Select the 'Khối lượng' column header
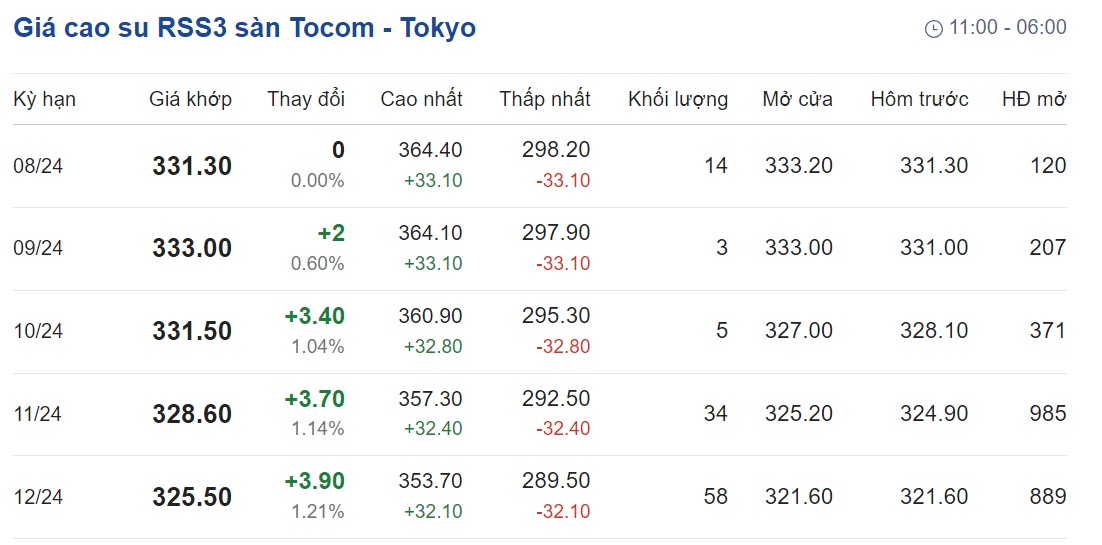The image size is (1102, 545). 678,99
